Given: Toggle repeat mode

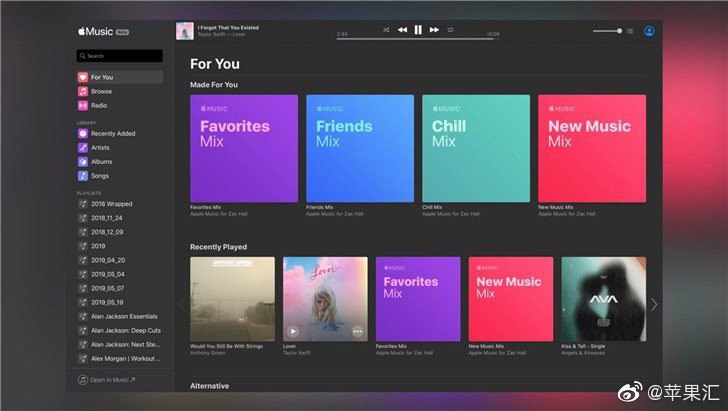Looking at the screenshot, I should click(x=450, y=30).
